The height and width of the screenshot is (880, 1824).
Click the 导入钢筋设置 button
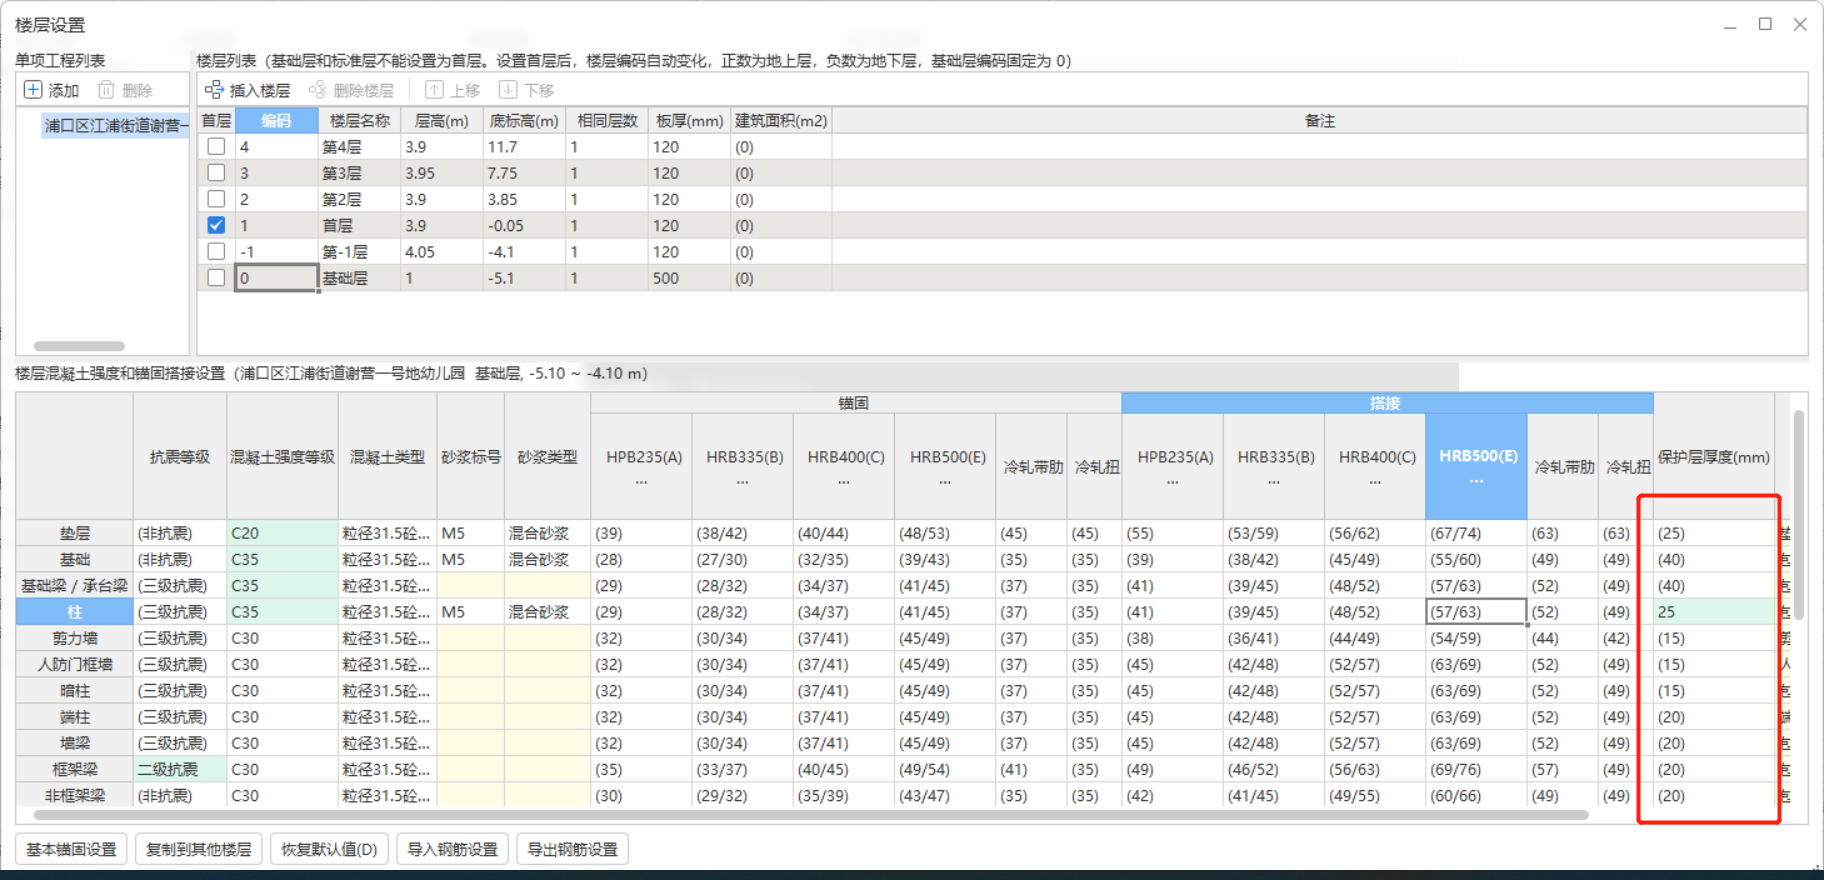coord(453,849)
